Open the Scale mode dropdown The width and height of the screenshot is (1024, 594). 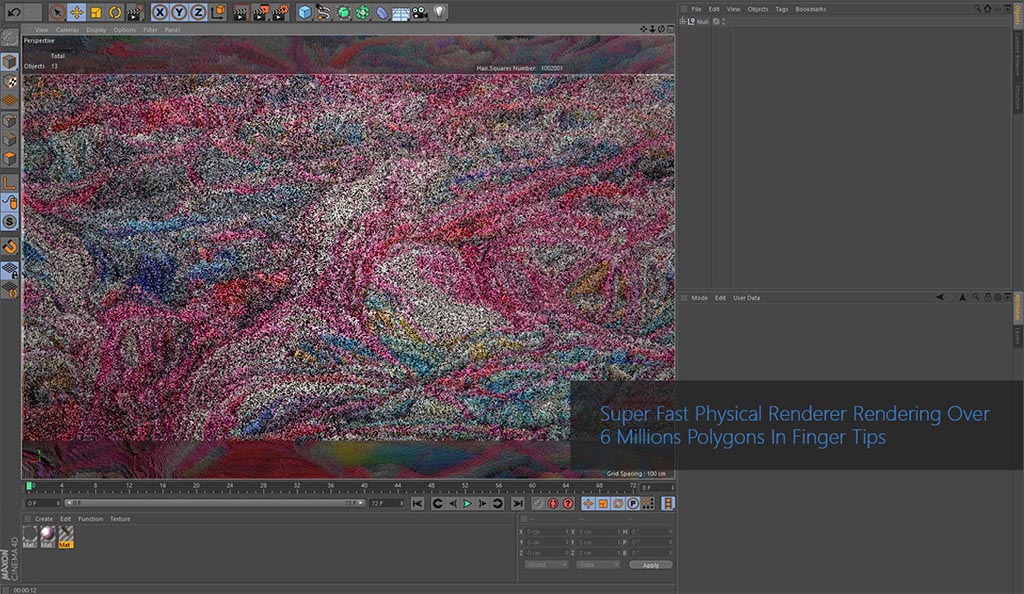pos(599,565)
